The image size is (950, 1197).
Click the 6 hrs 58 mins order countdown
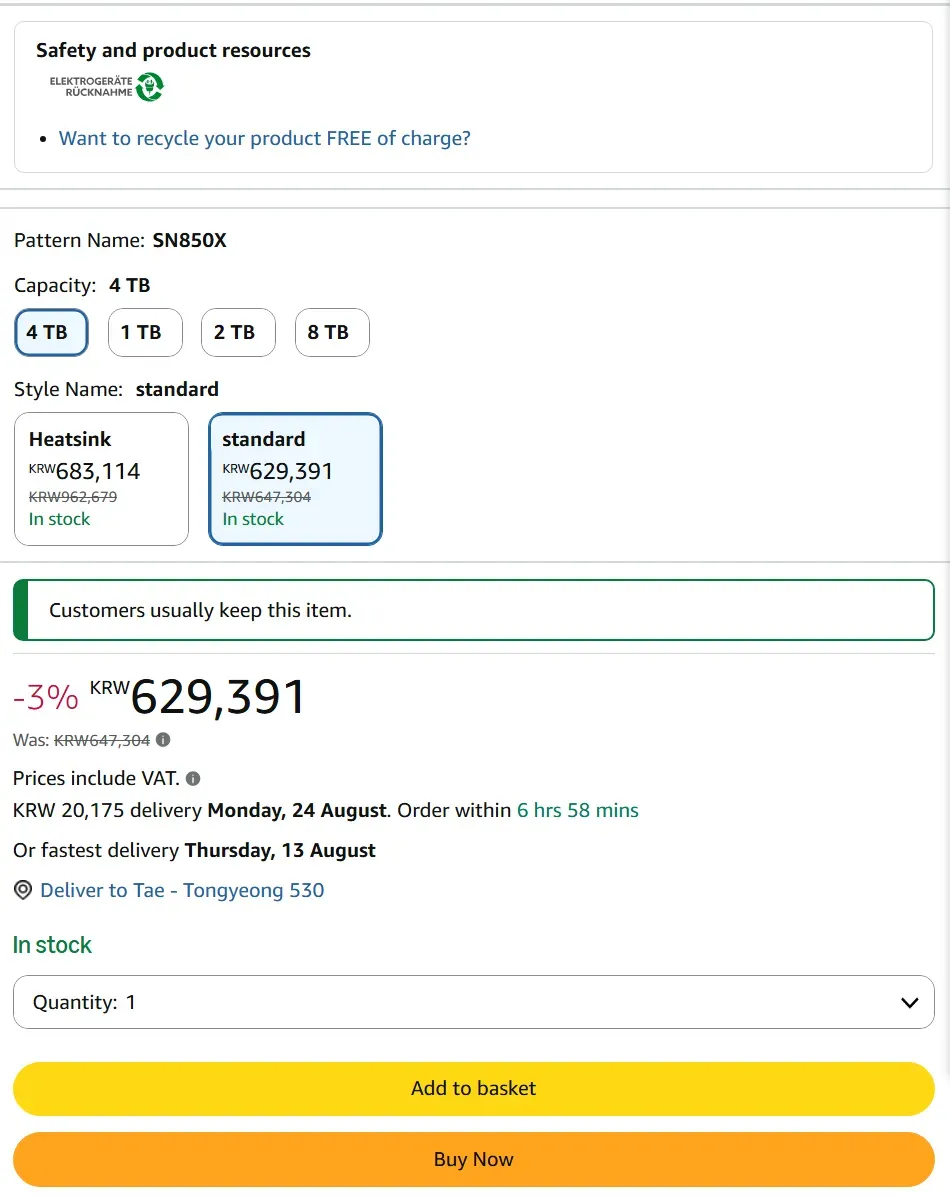point(577,810)
